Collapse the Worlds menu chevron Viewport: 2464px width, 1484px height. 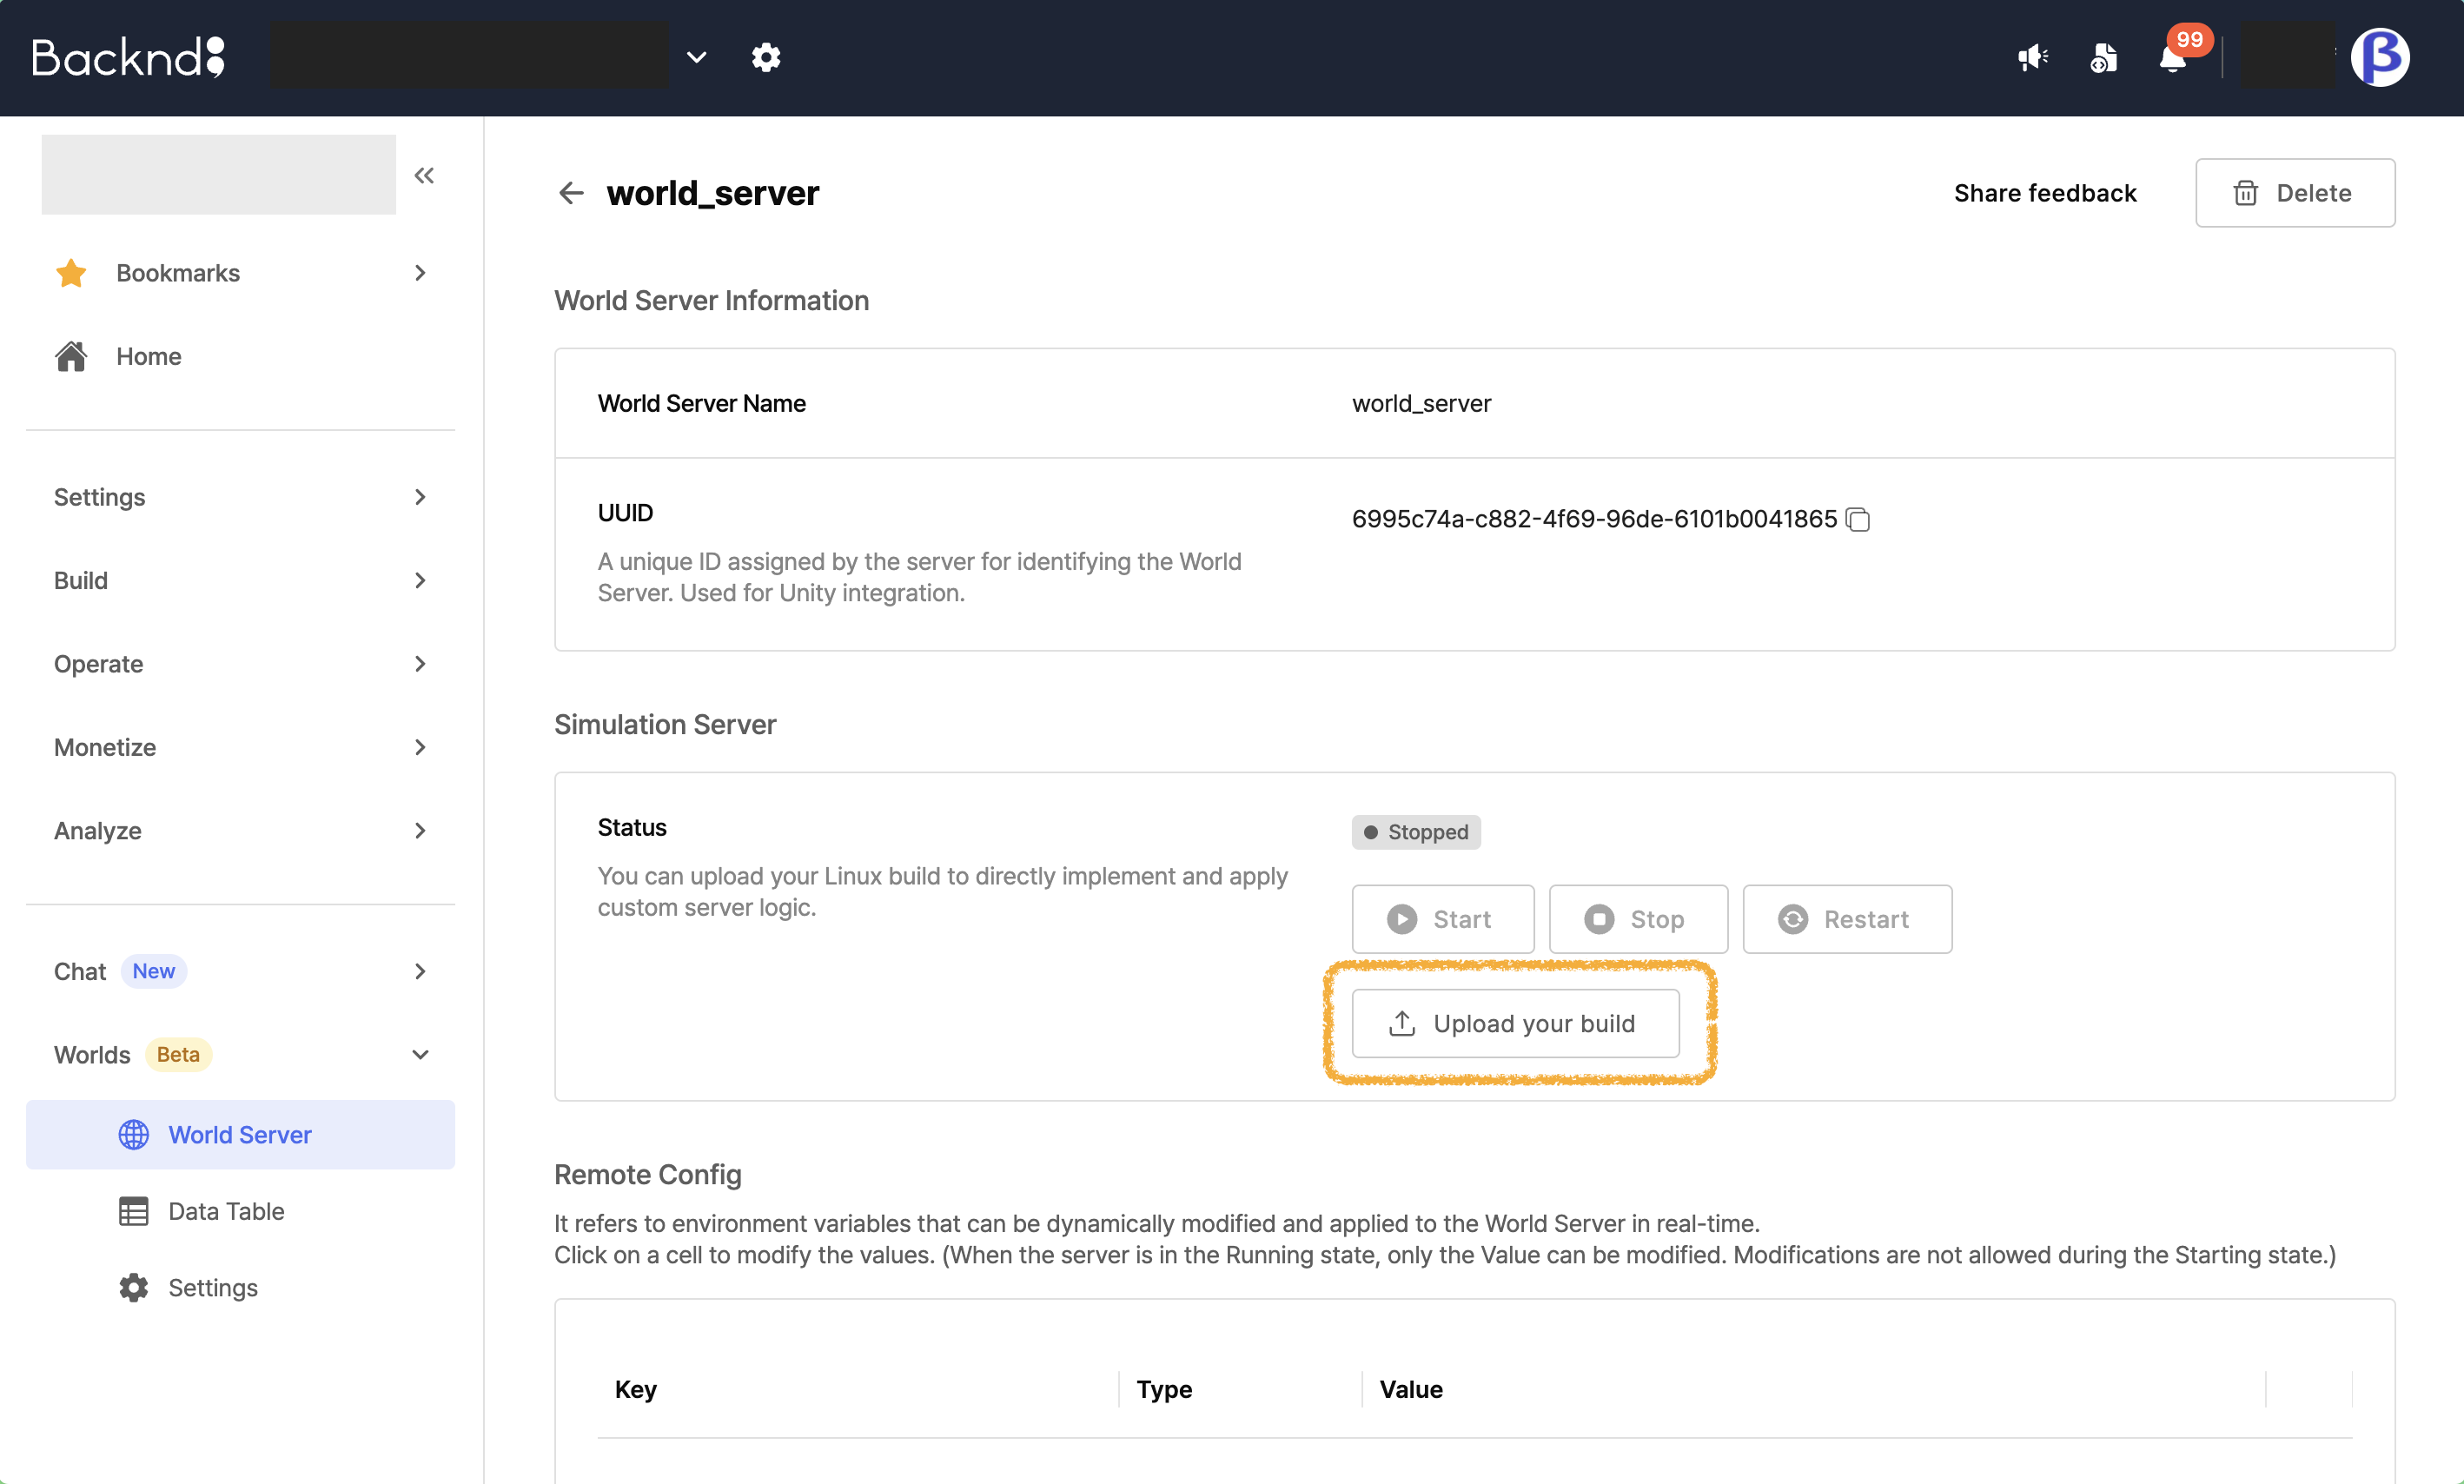(420, 1054)
